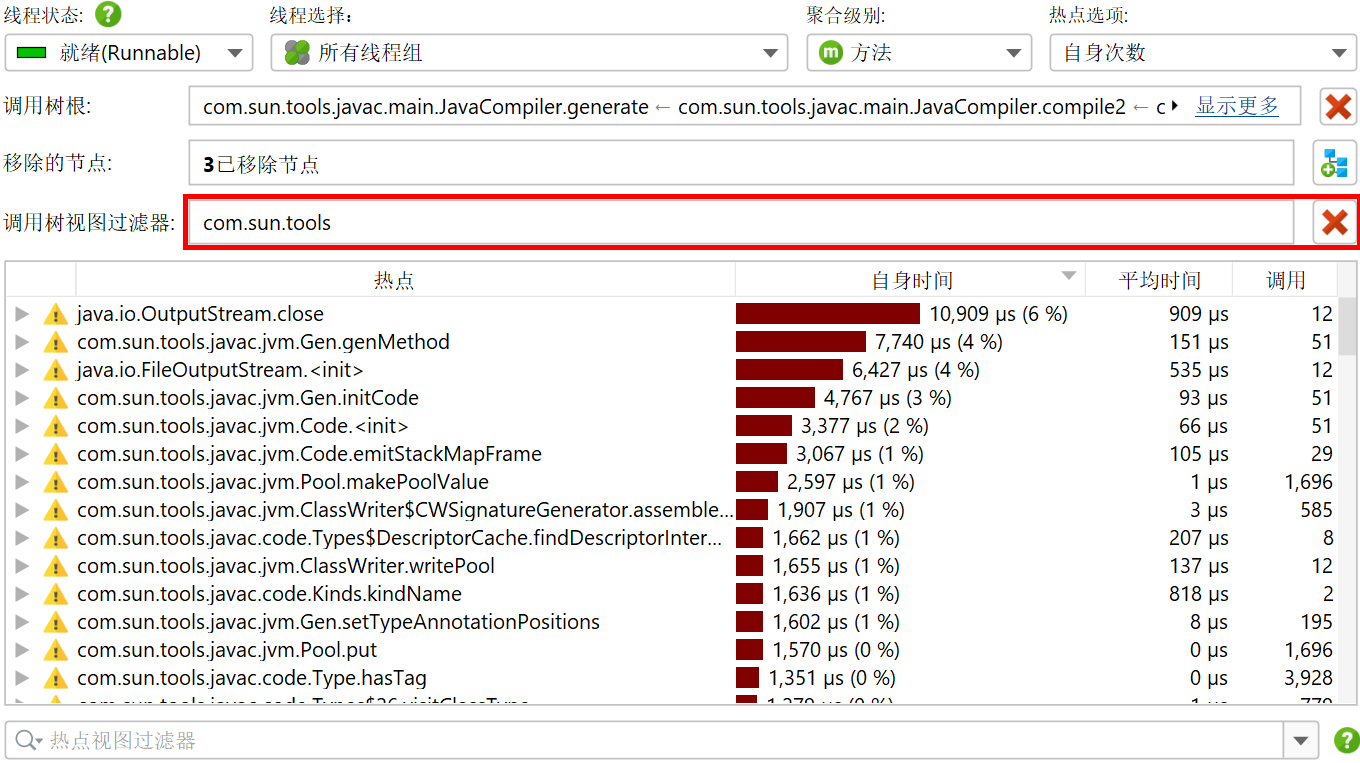Open the hot spot options dropdown 自身次数

tap(1203, 53)
